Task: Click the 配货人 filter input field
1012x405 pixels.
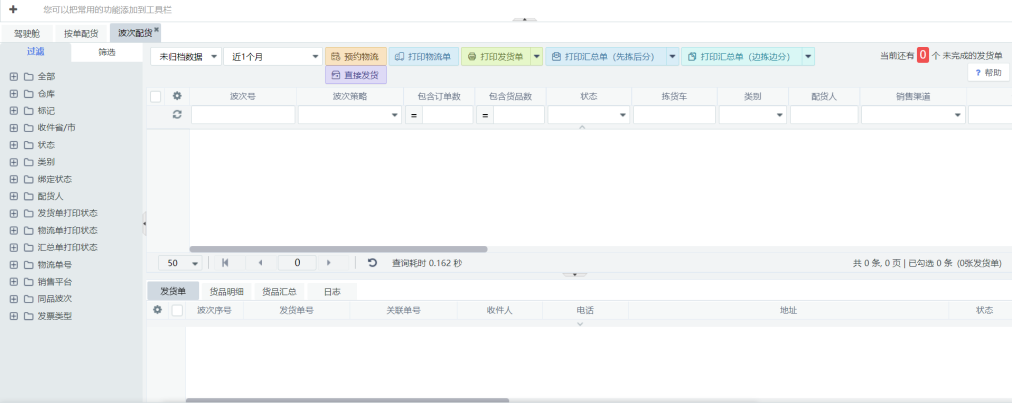Action: pos(824,115)
